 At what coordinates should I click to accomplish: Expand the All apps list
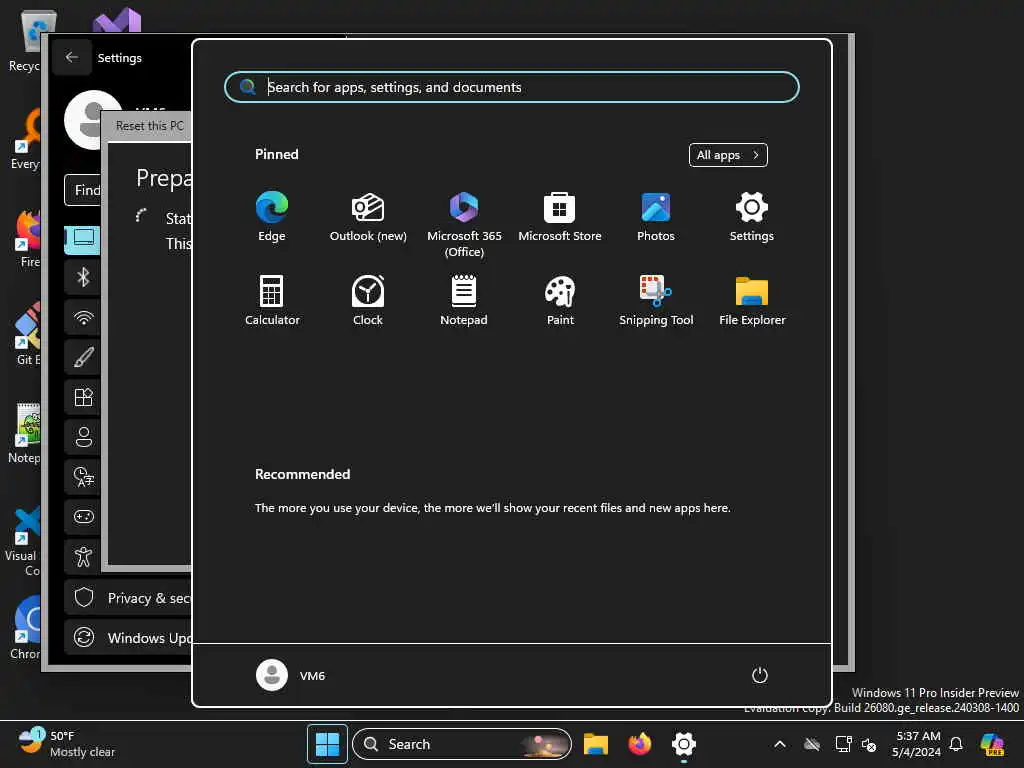[728, 155]
